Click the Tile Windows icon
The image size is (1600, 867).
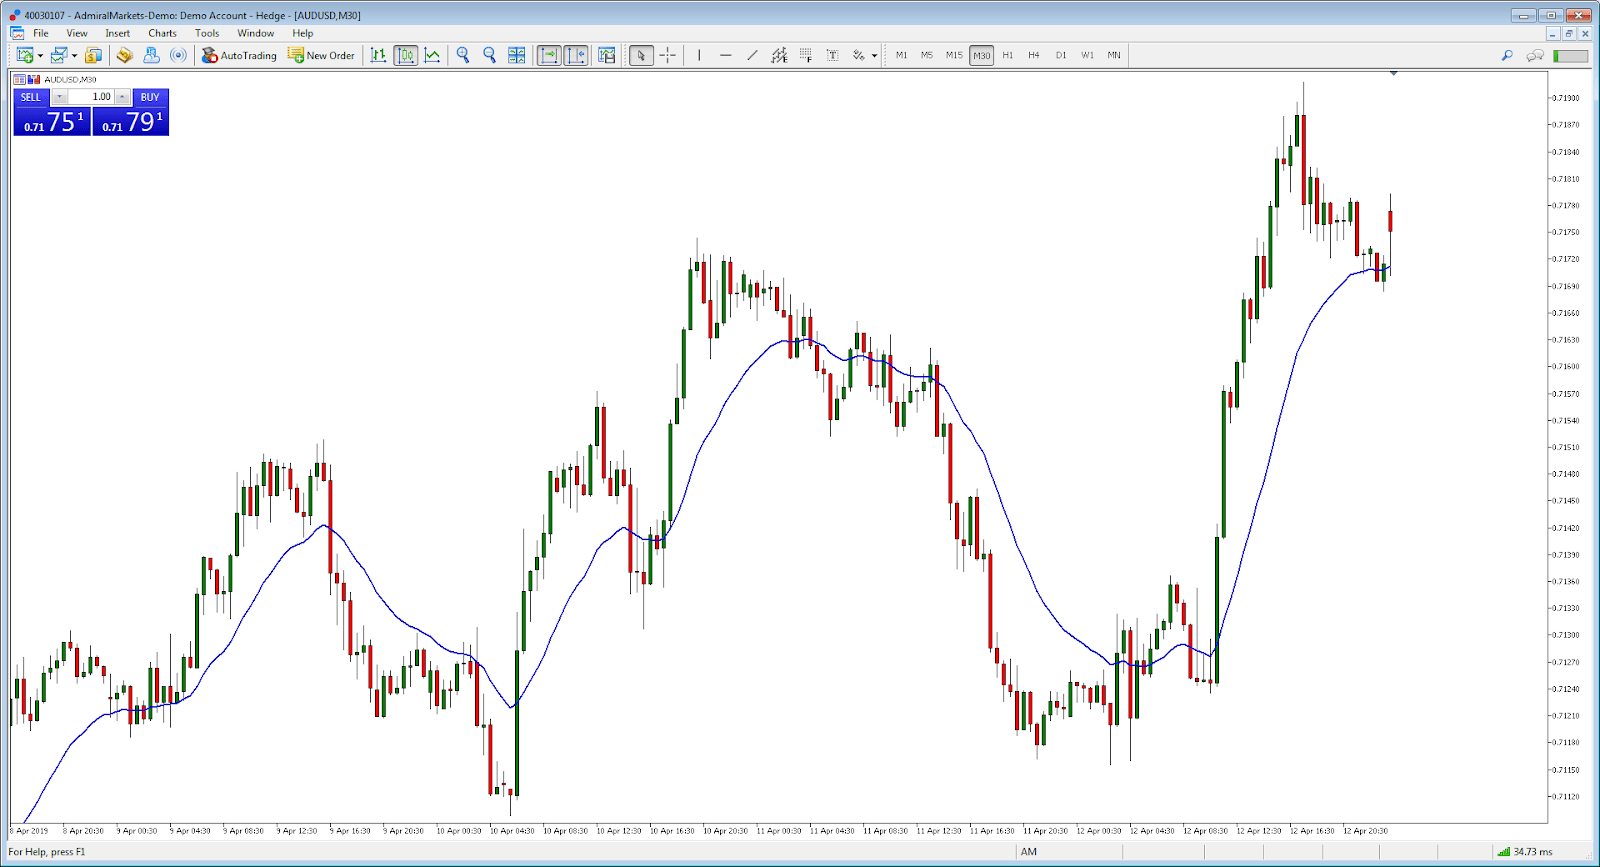click(516, 55)
